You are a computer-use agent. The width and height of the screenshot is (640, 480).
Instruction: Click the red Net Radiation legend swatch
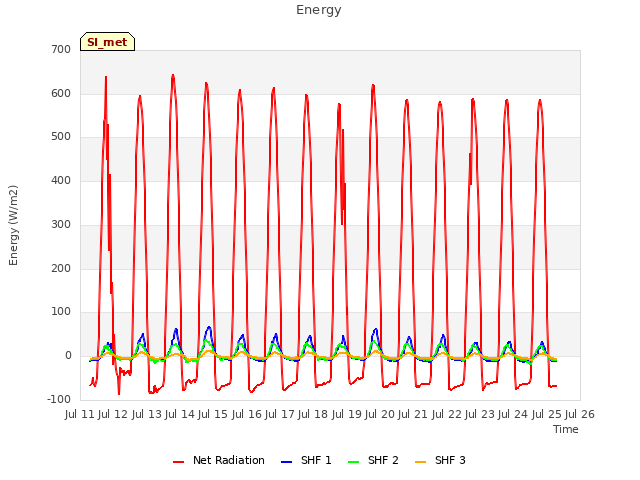pos(178,462)
